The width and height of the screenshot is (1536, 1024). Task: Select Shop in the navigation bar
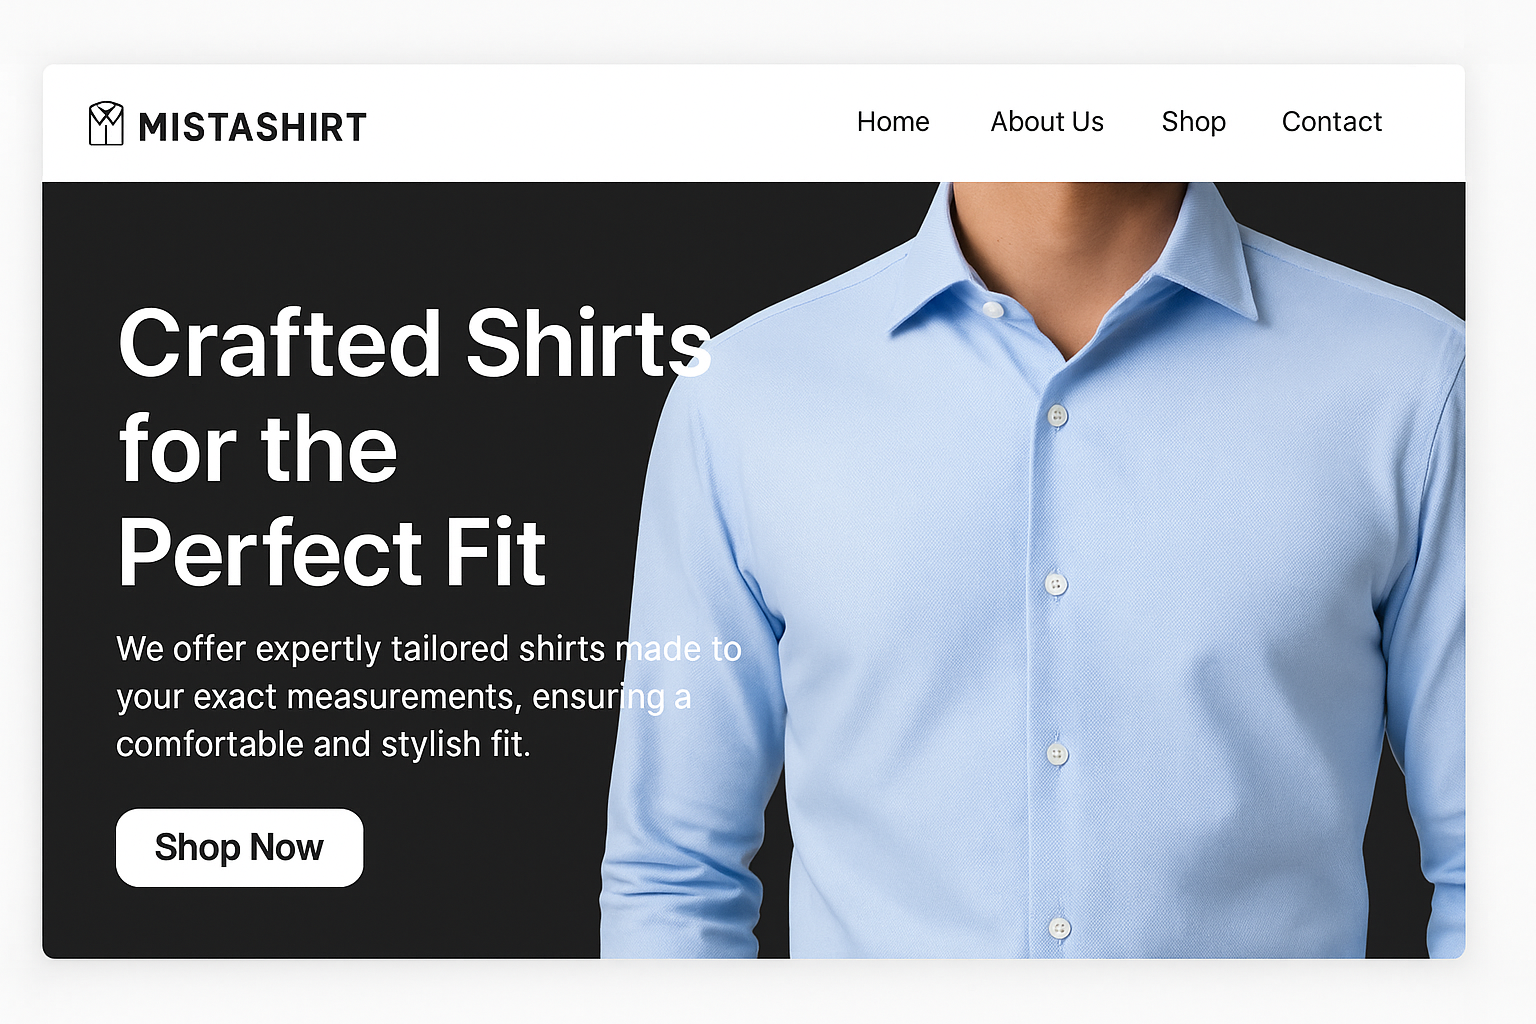click(x=1193, y=122)
